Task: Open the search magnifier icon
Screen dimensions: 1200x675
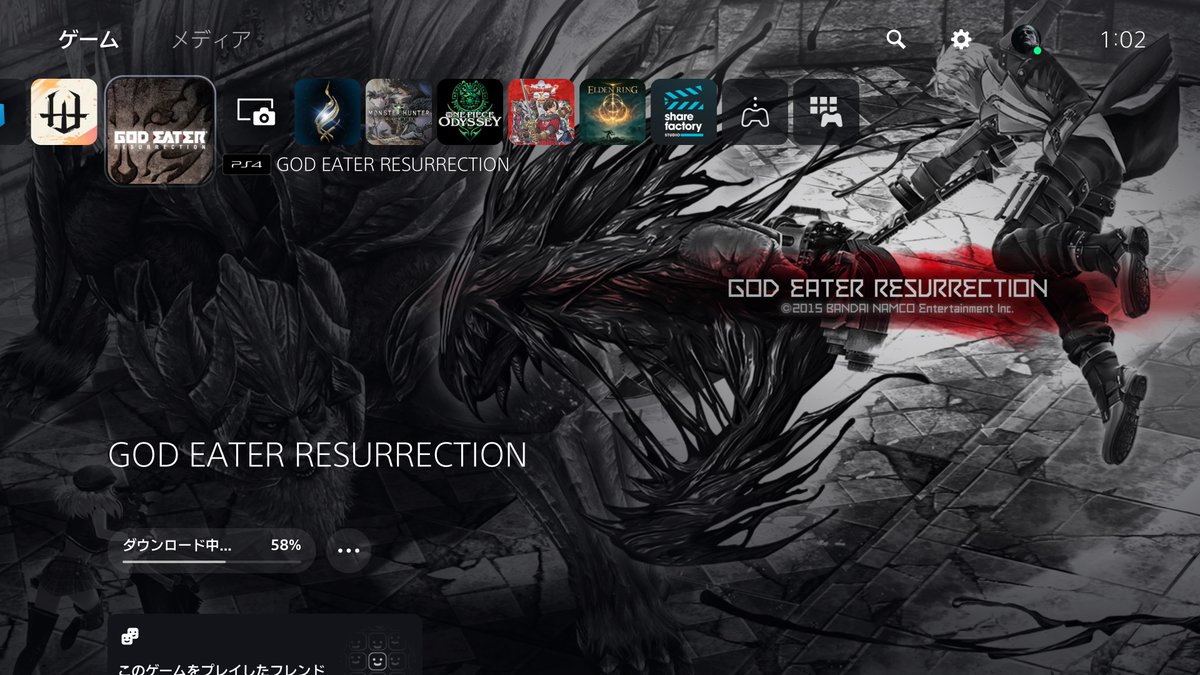Action: 896,40
